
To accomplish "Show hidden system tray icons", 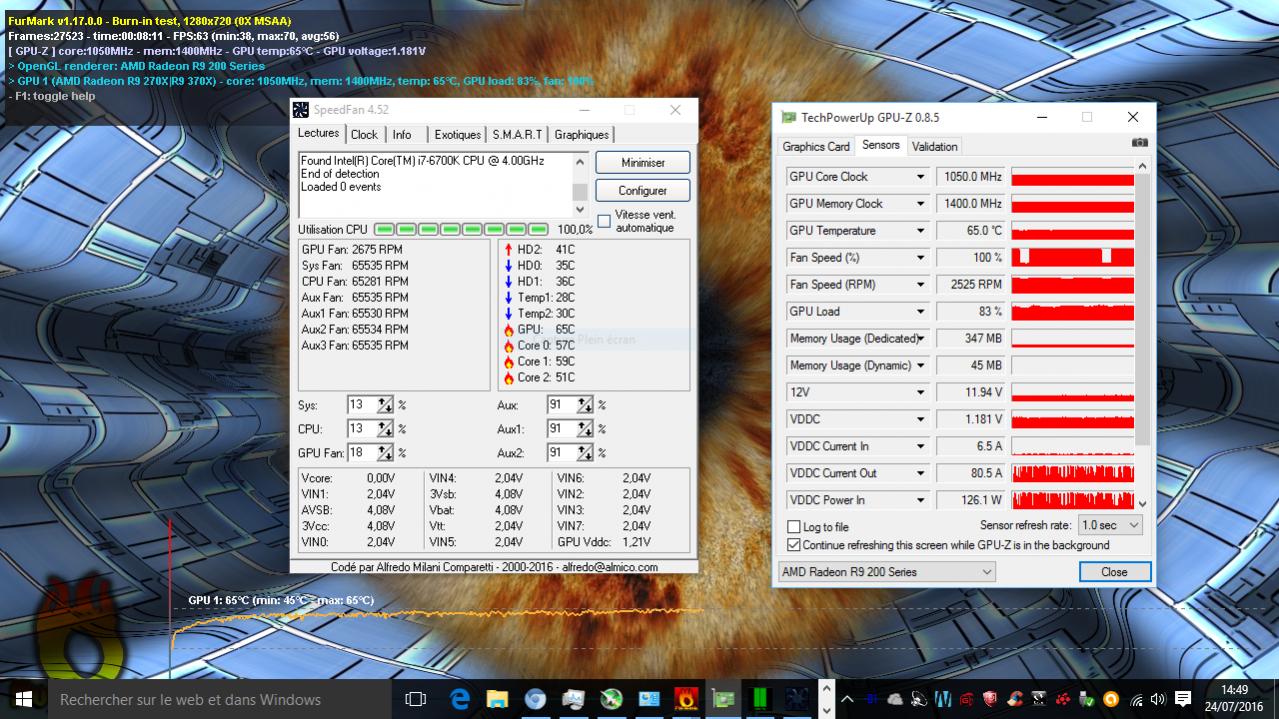I will click(x=848, y=699).
